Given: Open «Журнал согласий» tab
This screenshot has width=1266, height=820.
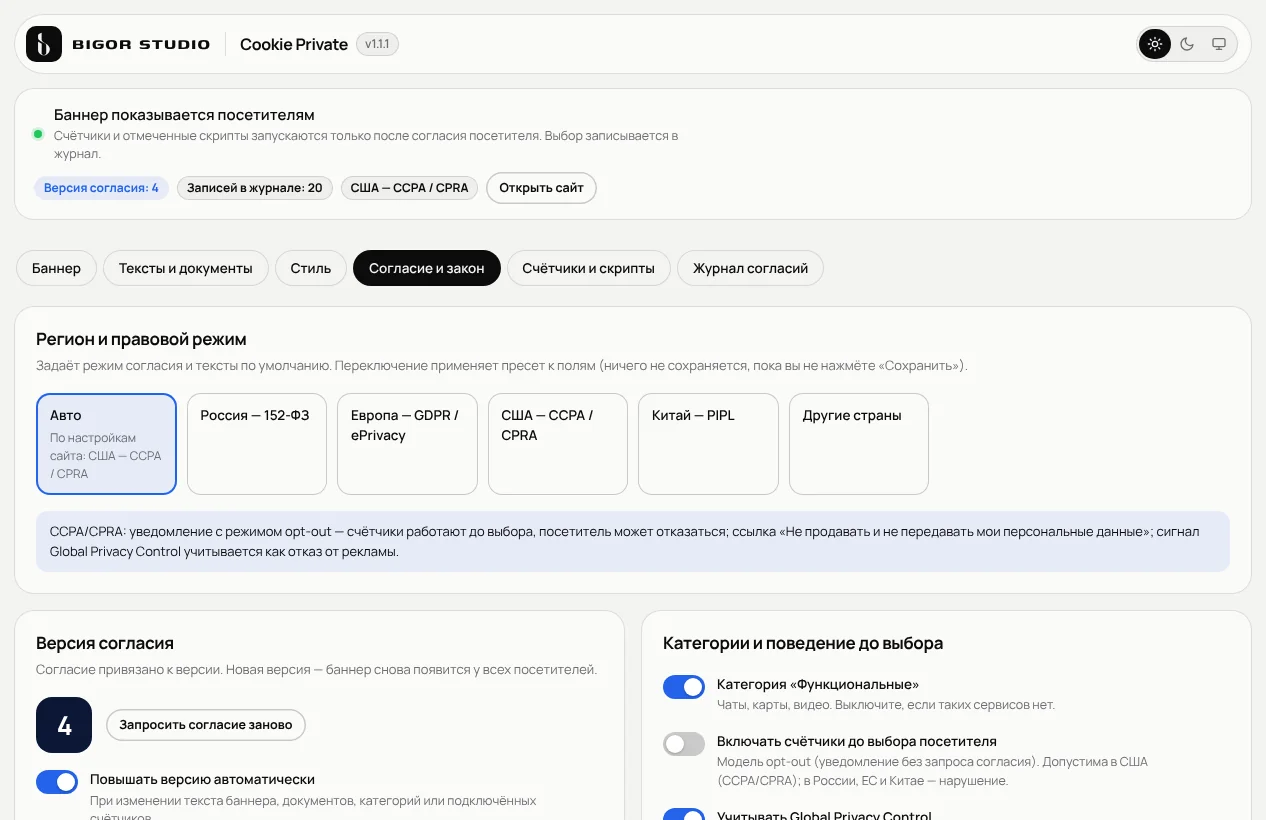Looking at the screenshot, I should pyautogui.click(x=751, y=268).
